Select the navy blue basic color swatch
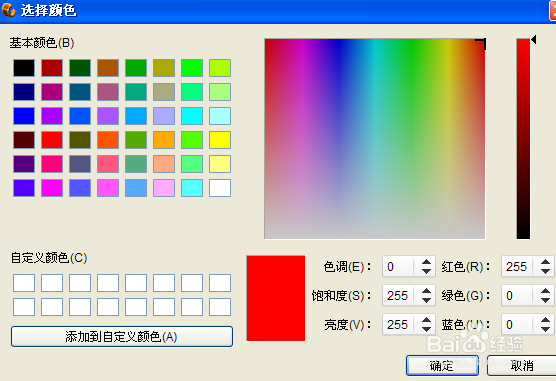Image resolution: width=556 pixels, height=381 pixels. [24, 92]
